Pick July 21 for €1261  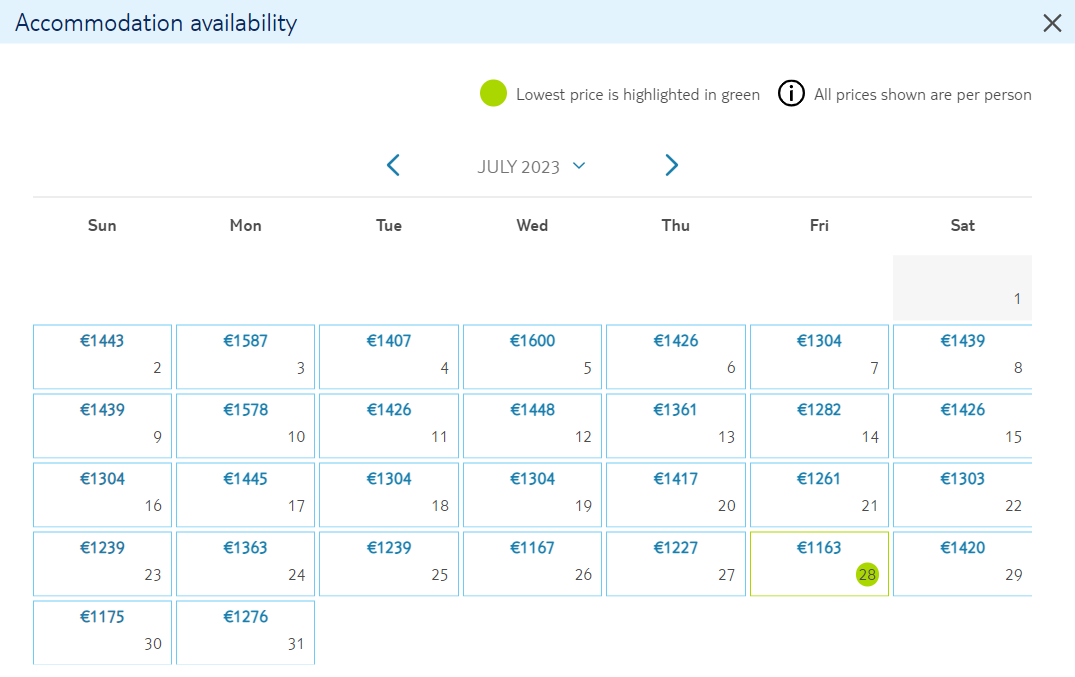tap(819, 495)
